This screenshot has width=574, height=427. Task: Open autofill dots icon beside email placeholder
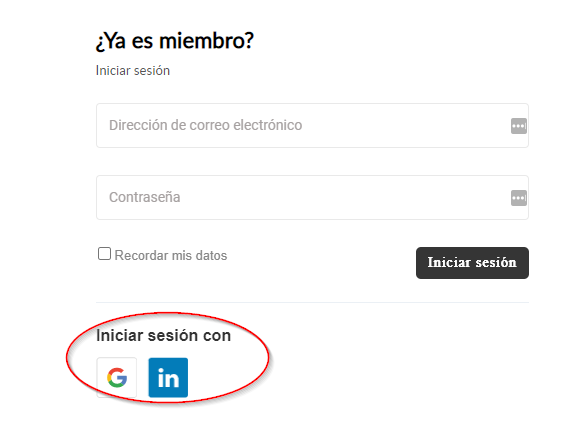click(x=519, y=126)
